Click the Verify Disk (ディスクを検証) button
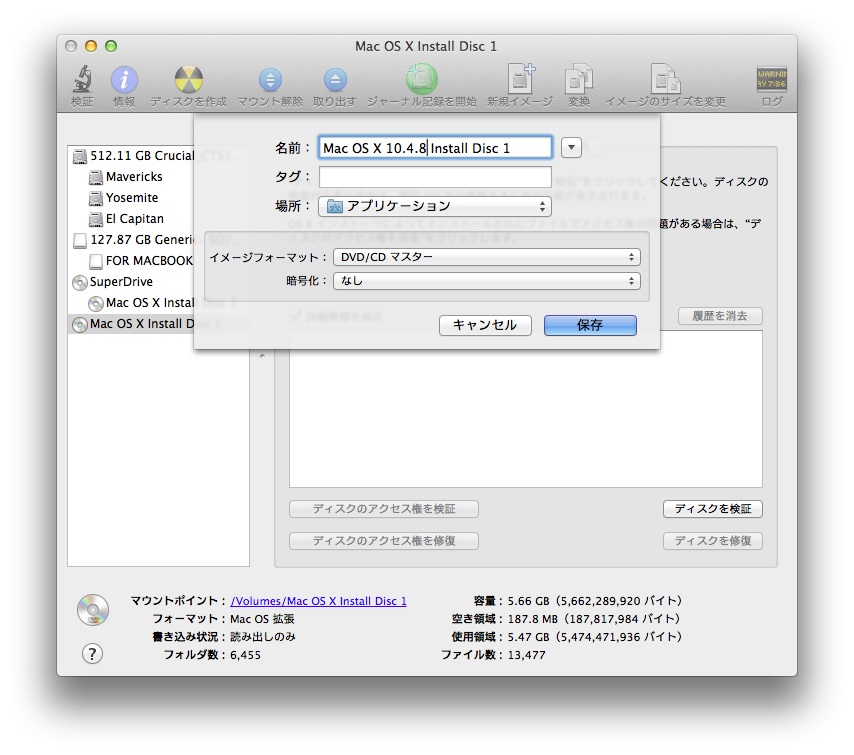 tap(713, 509)
